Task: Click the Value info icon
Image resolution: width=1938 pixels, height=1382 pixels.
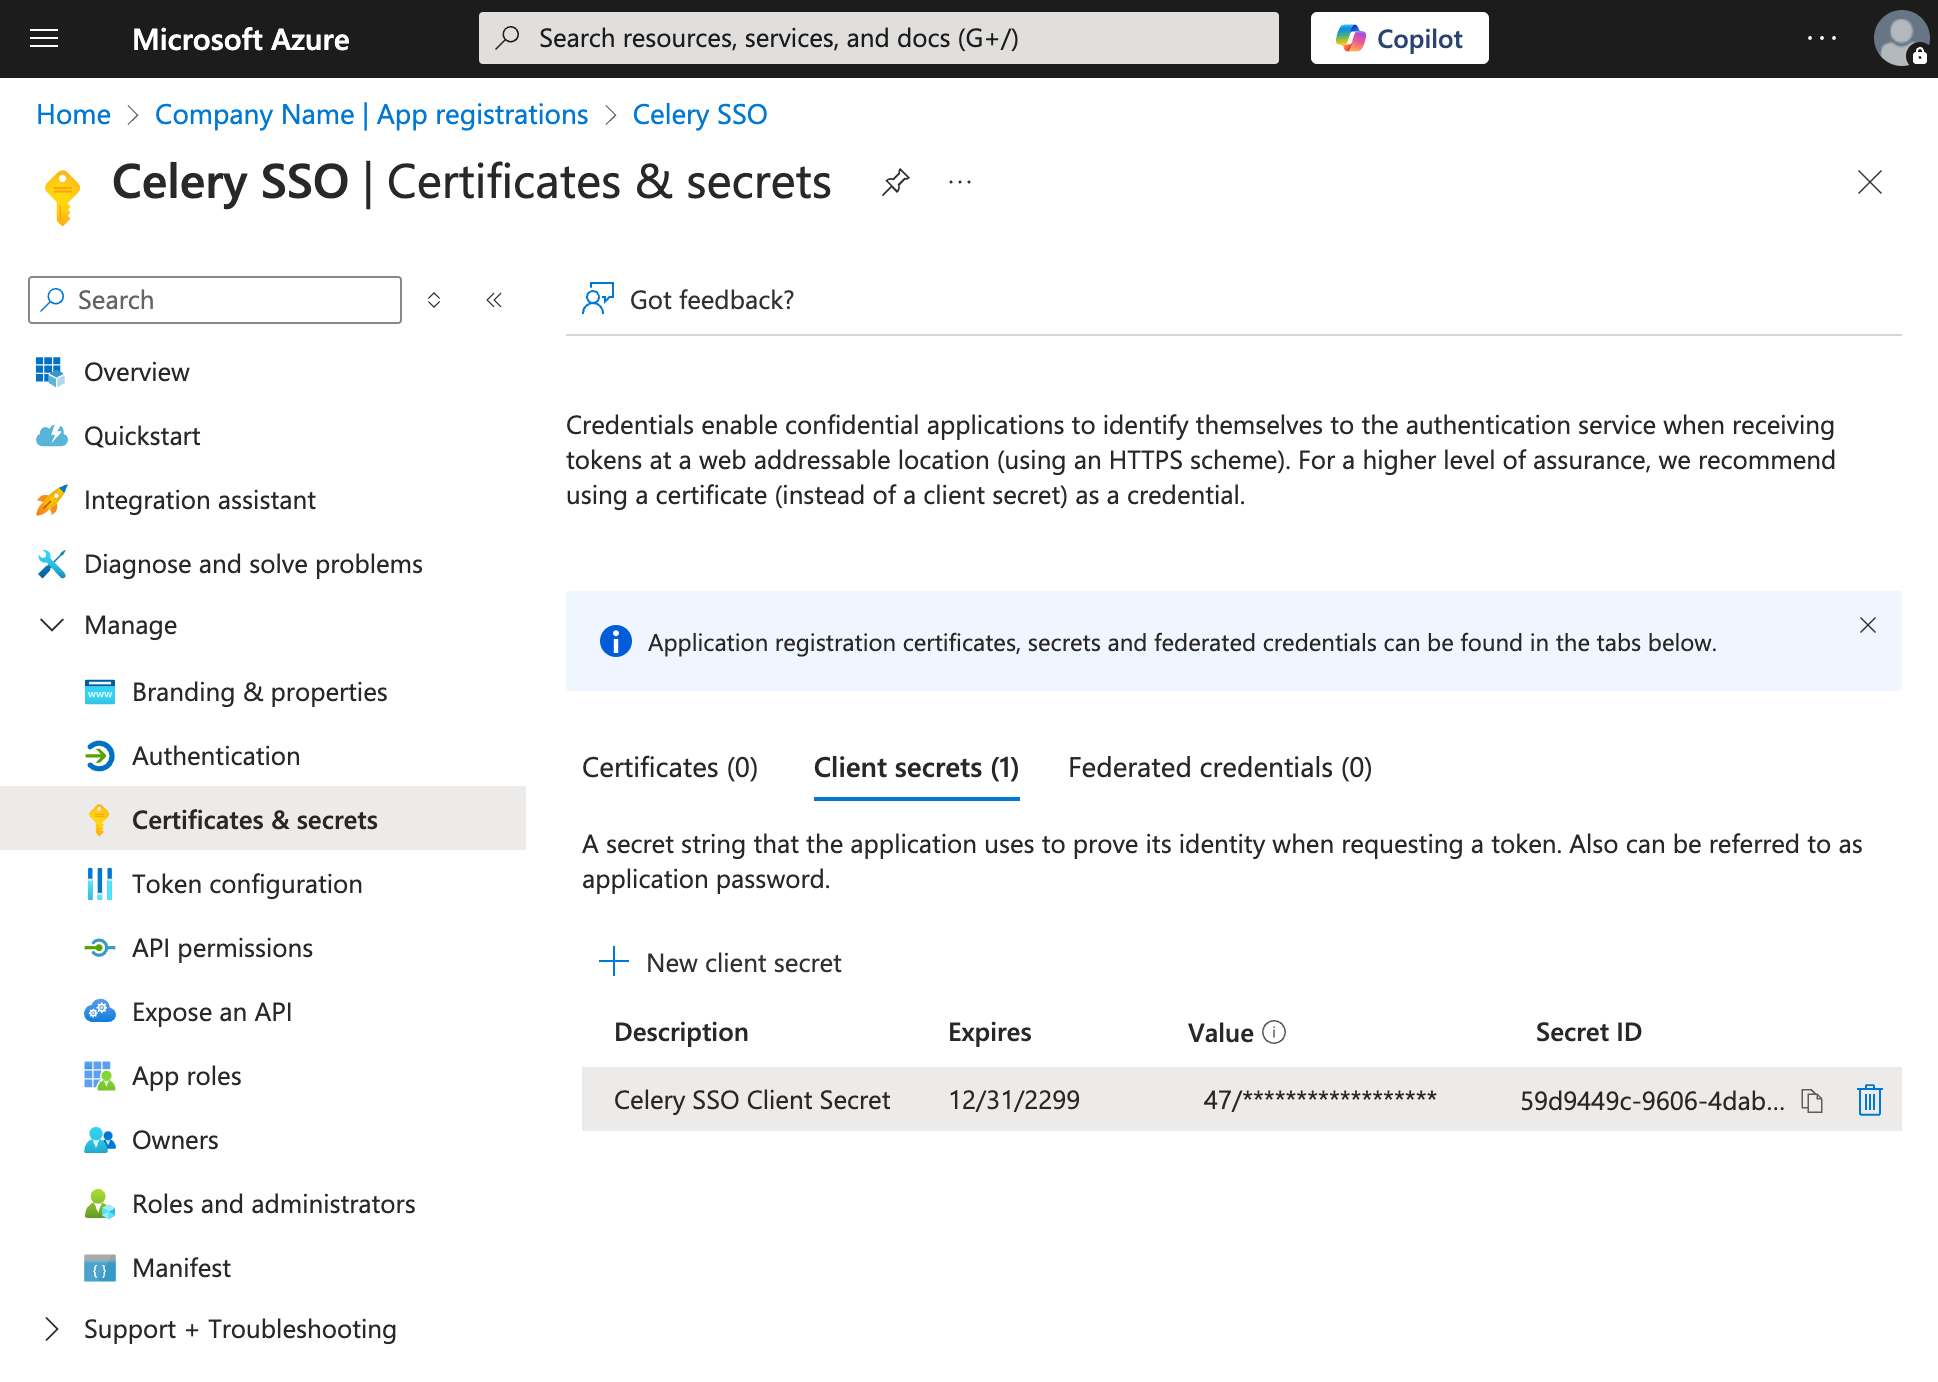Action: [1274, 1032]
